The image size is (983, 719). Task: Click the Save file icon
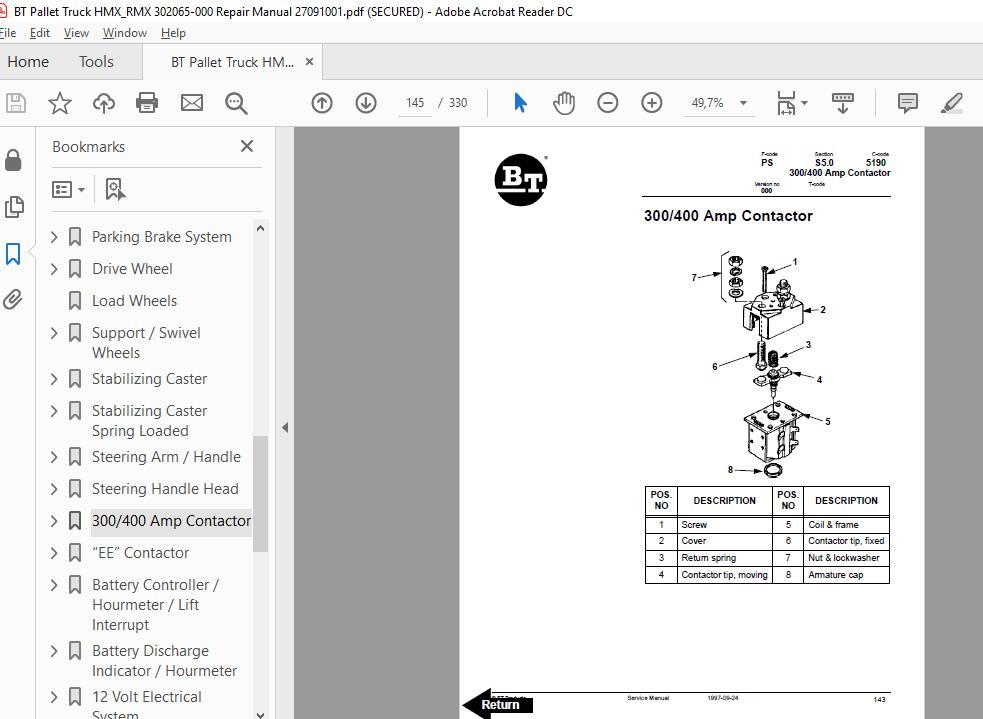[16, 103]
